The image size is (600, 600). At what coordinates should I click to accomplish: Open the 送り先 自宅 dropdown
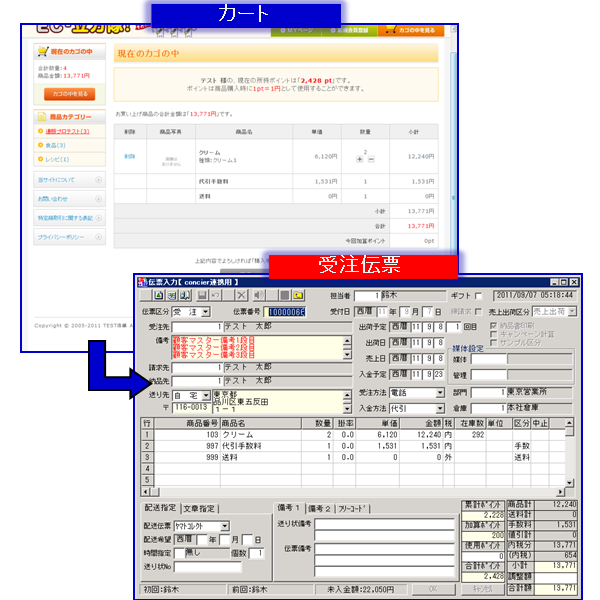[x=206, y=395]
